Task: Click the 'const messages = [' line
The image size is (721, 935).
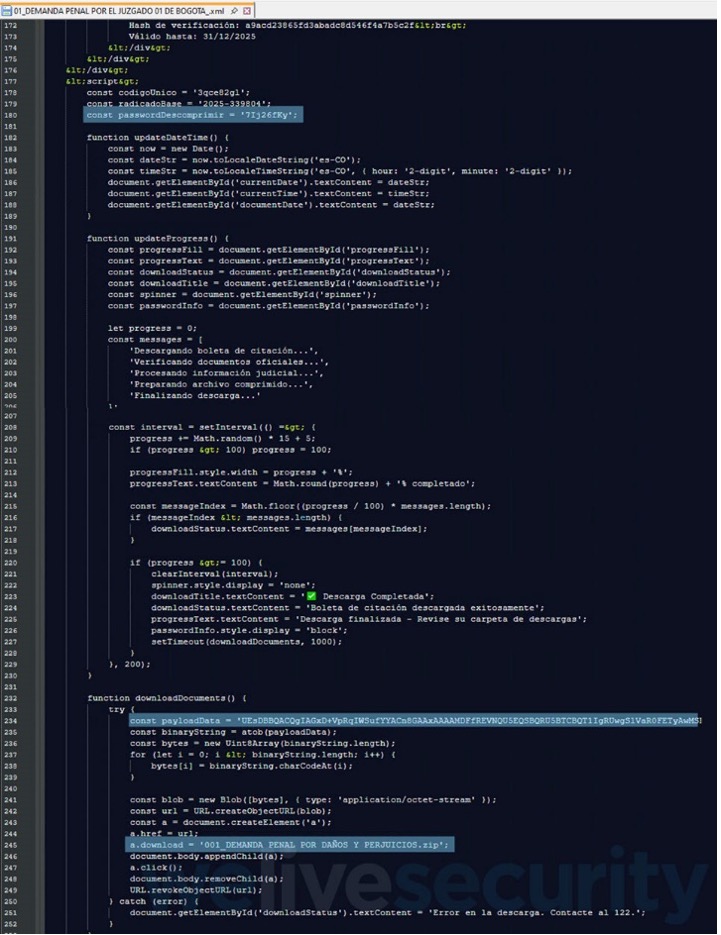Action: 155,340
